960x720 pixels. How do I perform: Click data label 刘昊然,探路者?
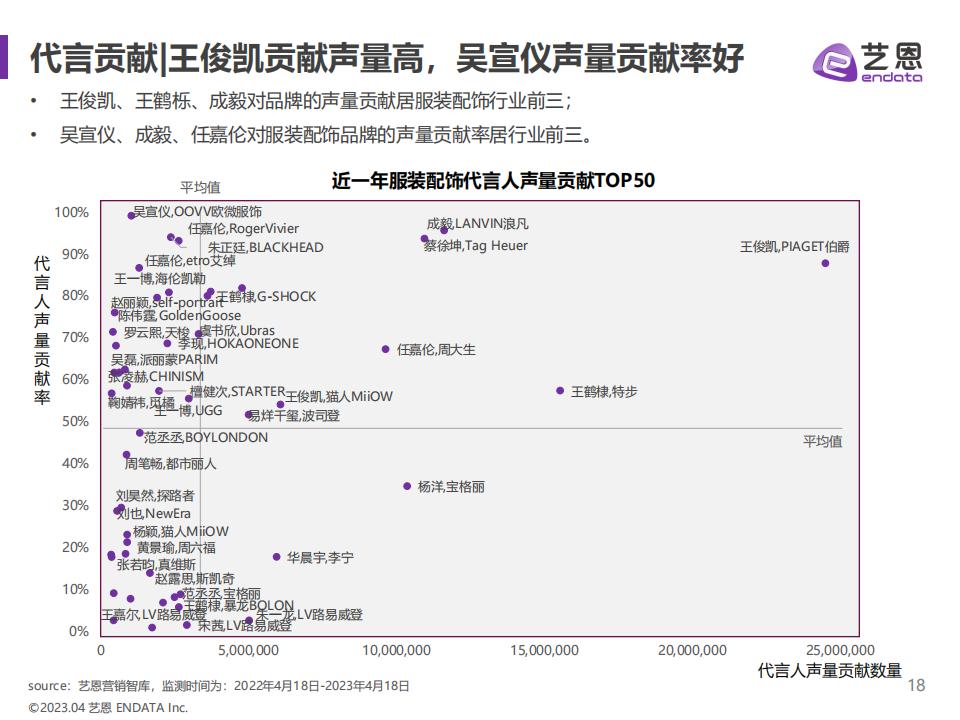point(155,496)
